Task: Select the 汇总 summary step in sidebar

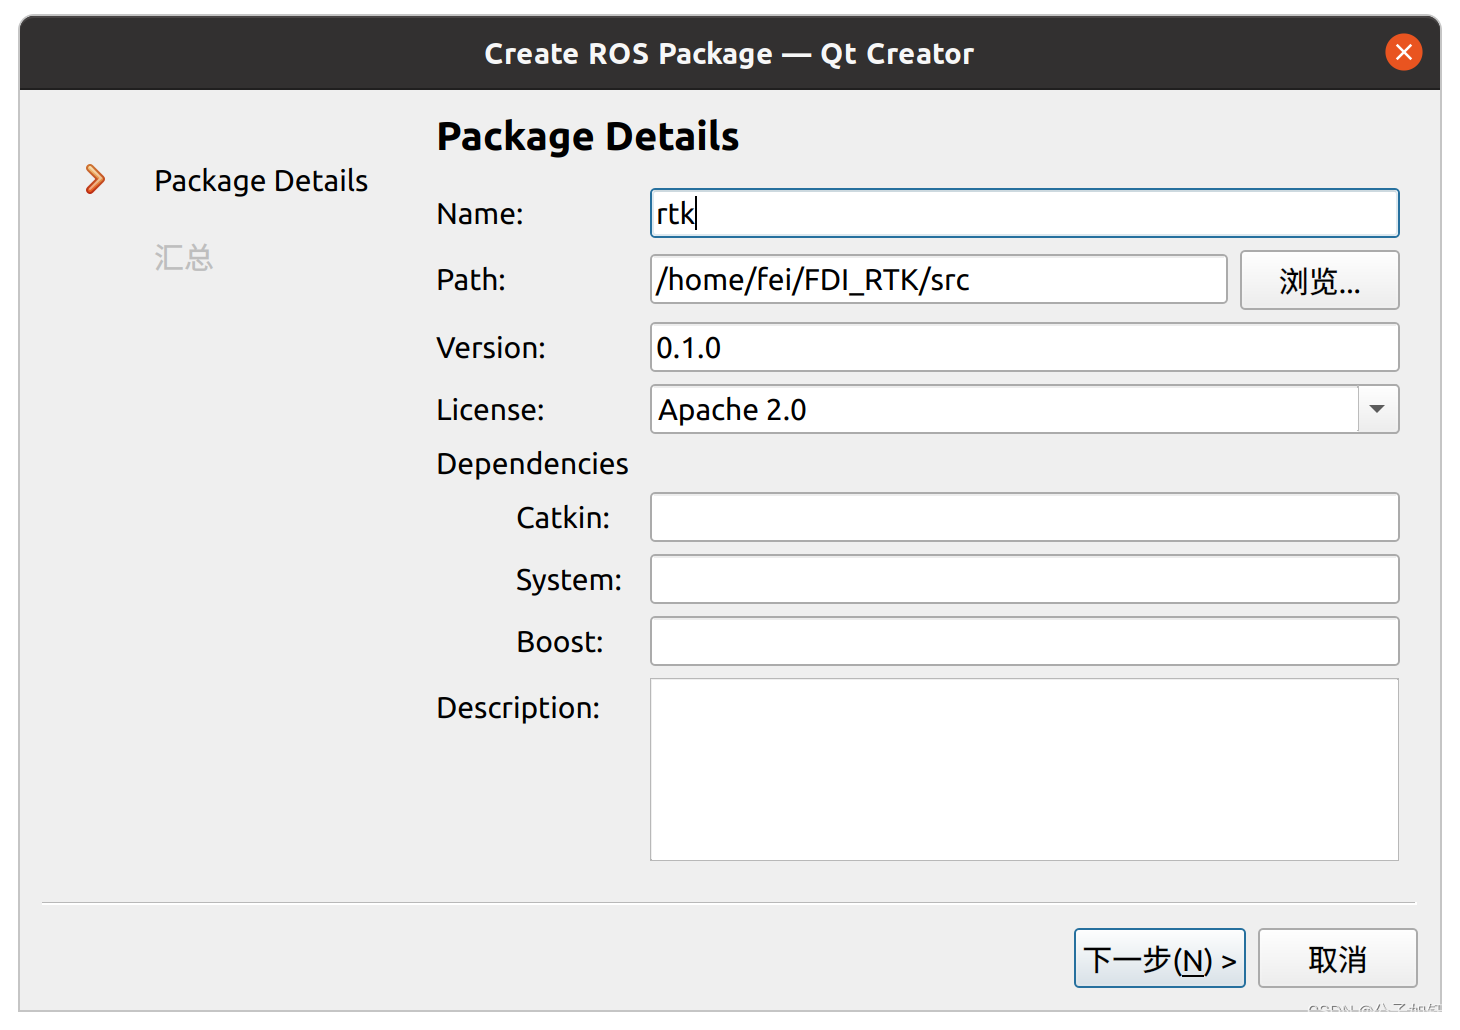Action: [184, 257]
